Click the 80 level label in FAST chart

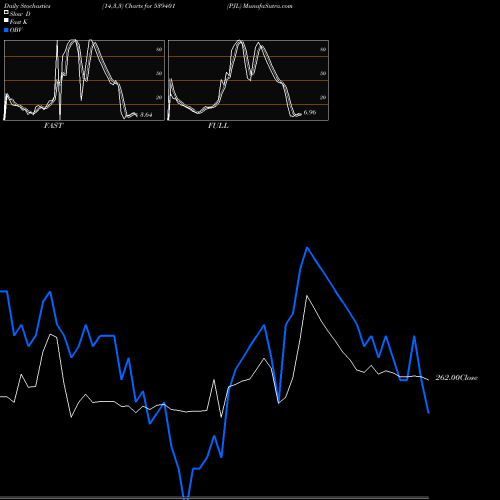(x=159, y=49)
